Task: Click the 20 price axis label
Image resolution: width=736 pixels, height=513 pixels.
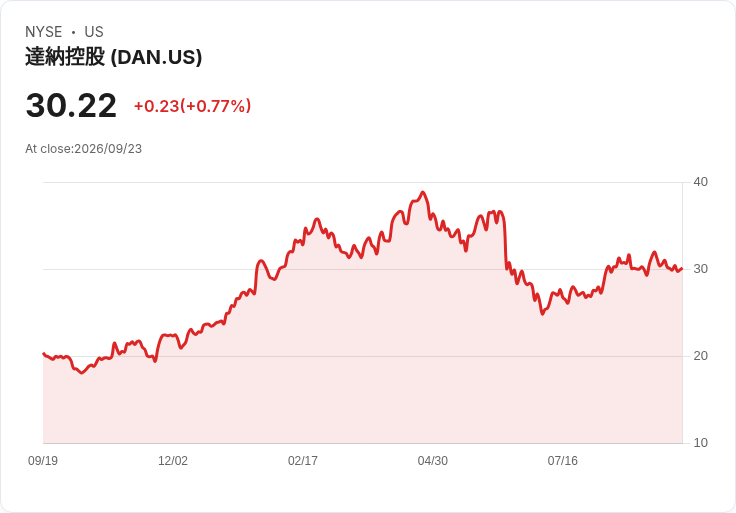Action: [x=700, y=356]
